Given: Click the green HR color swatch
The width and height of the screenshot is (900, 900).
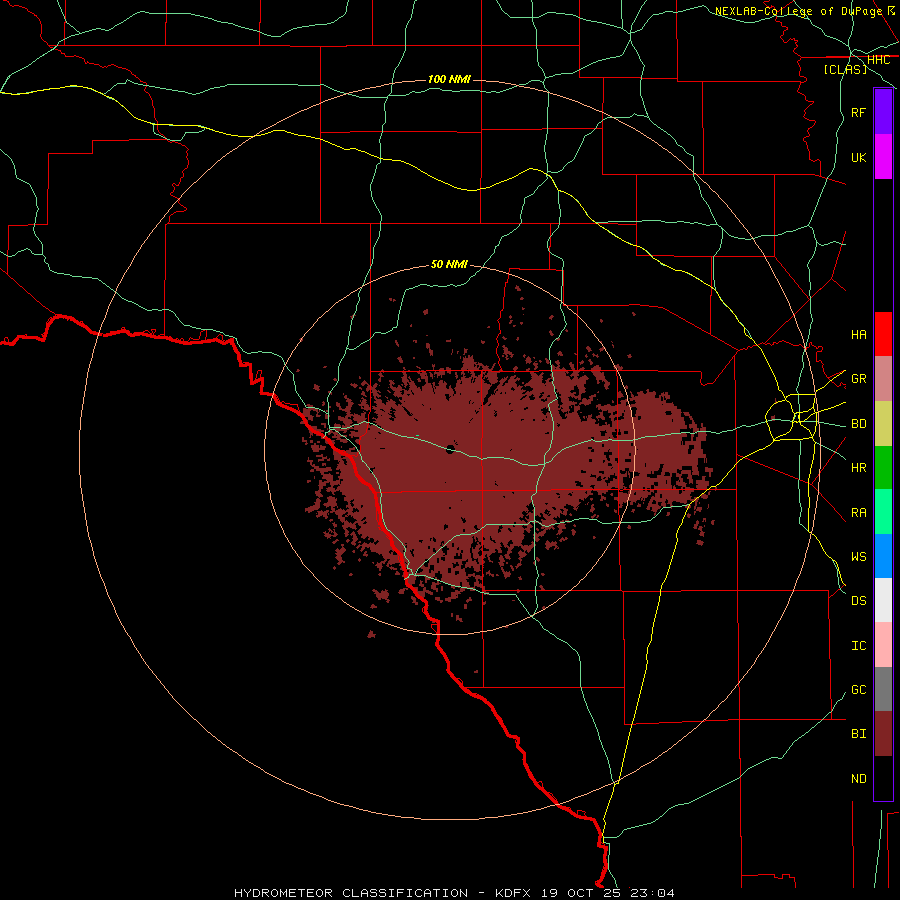Looking at the screenshot, I should (x=883, y=468).
